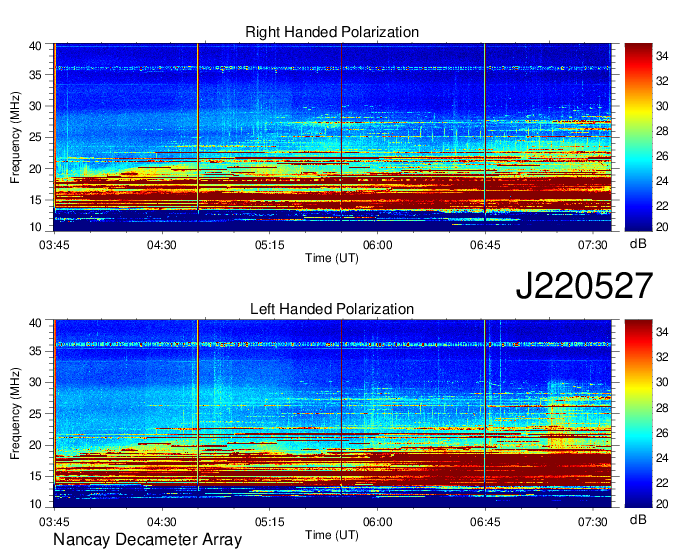Click the "24" value on the upper color bar scale

(x=662, y=181)
